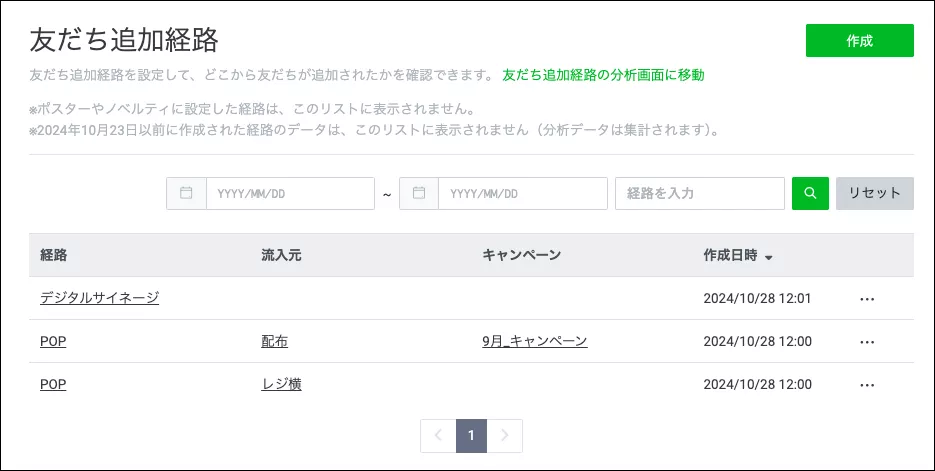This screenshot has width=935, height=471.
Task: Go to next page arrow
Action: (505, 436)
